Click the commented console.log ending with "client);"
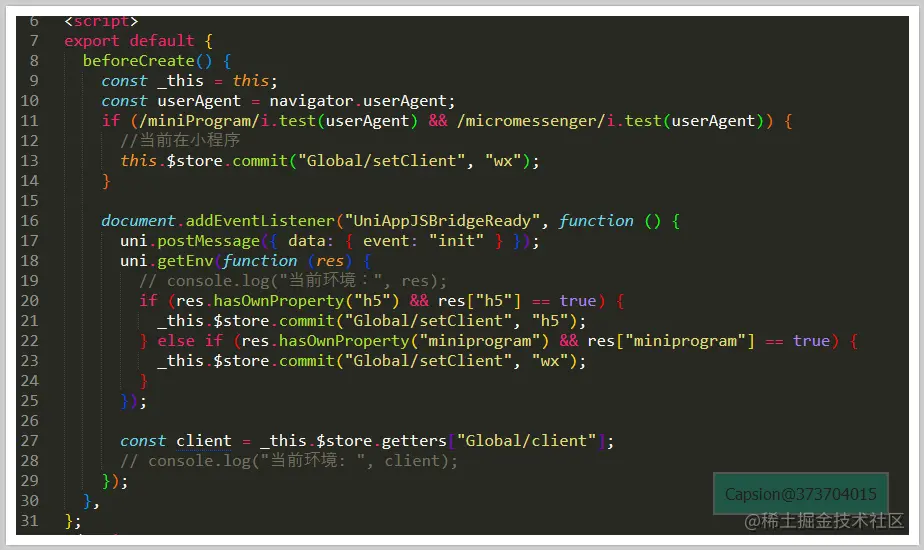 289,461
